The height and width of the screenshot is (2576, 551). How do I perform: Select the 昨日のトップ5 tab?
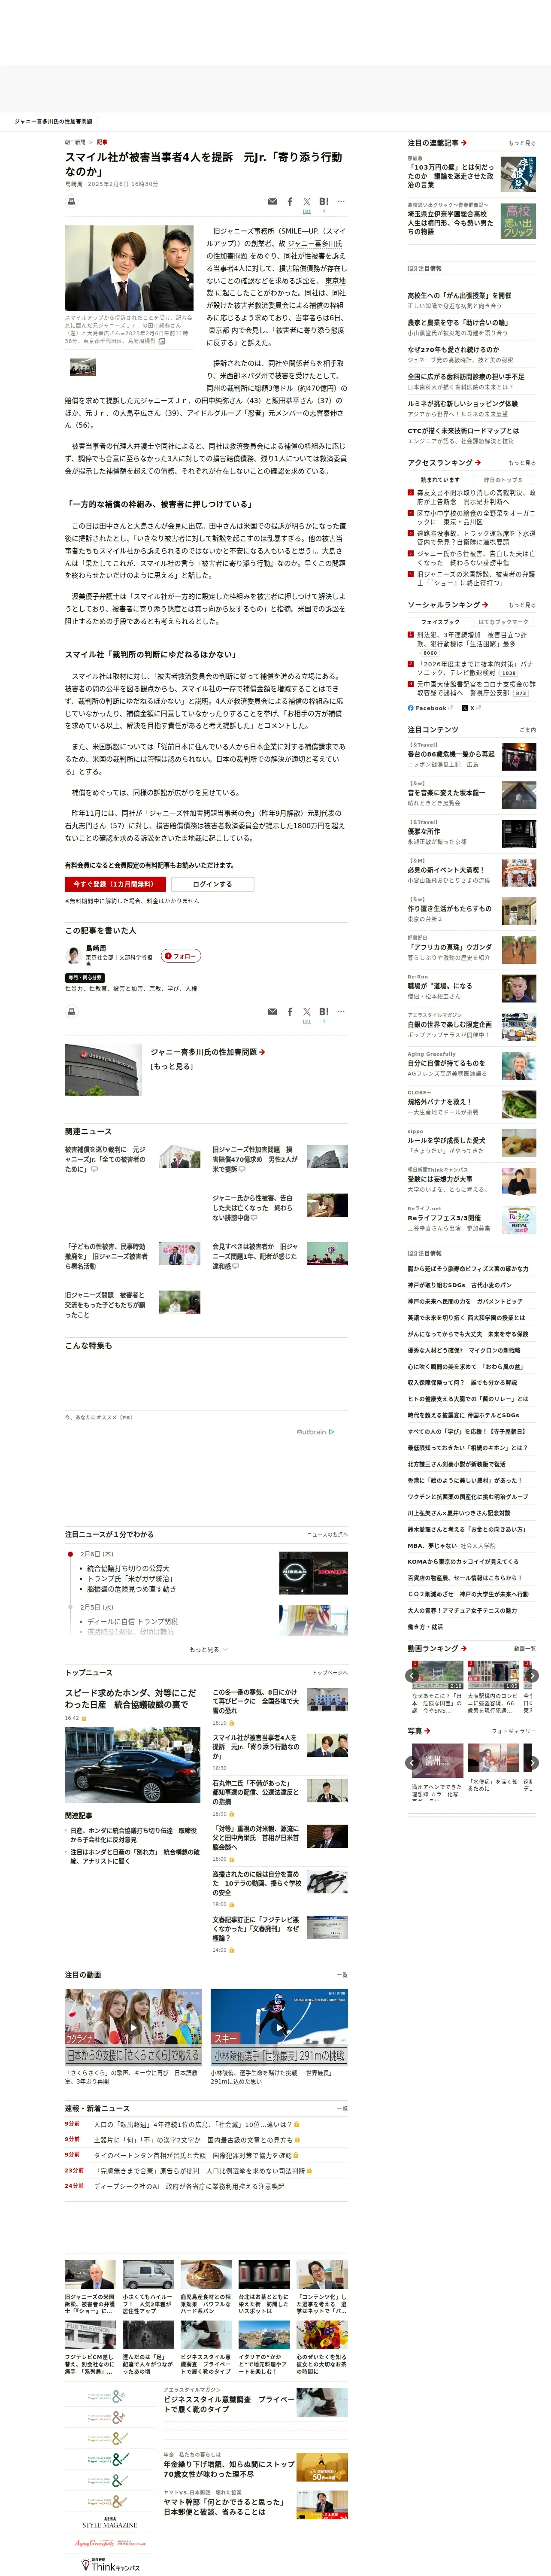click(x=503, y=480)
